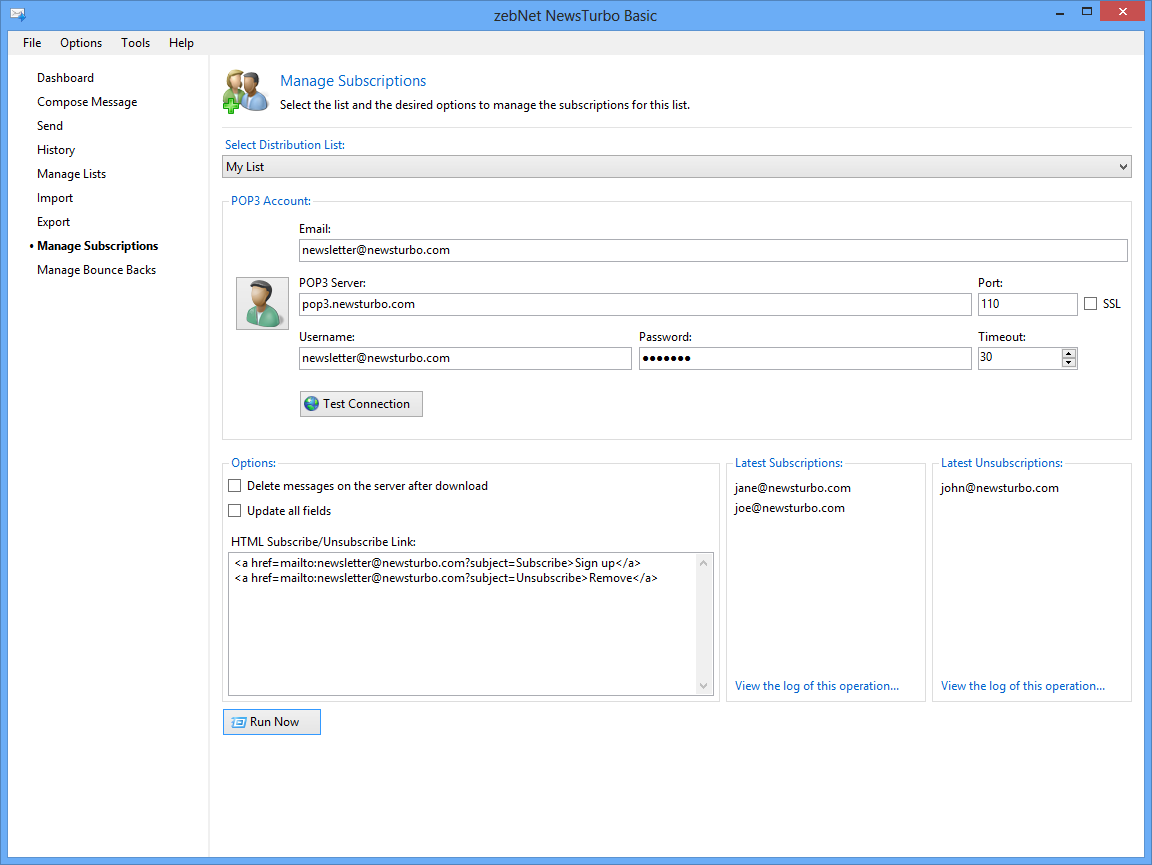Check Delete messages on the server after download

click(235, 486)
